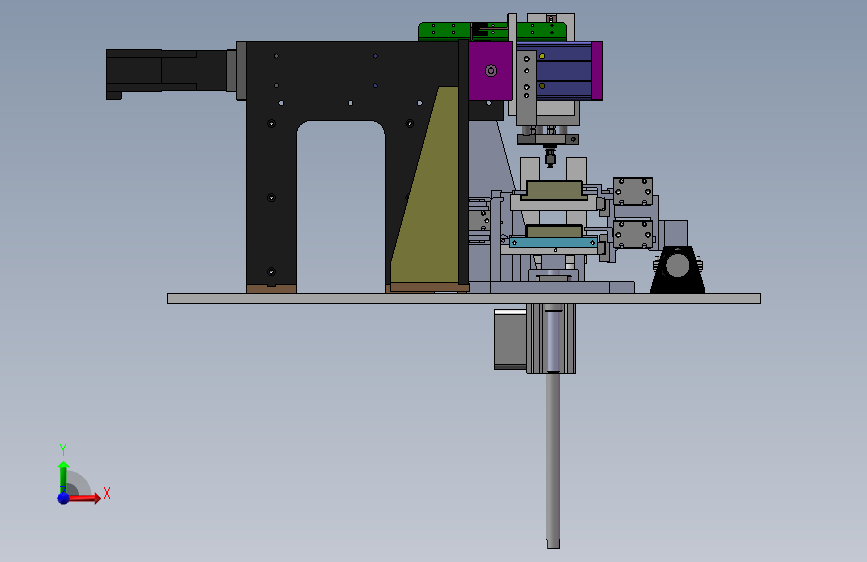Select the long gray horizontal base plate
867x562 pixels.
[x=463, y=299]
